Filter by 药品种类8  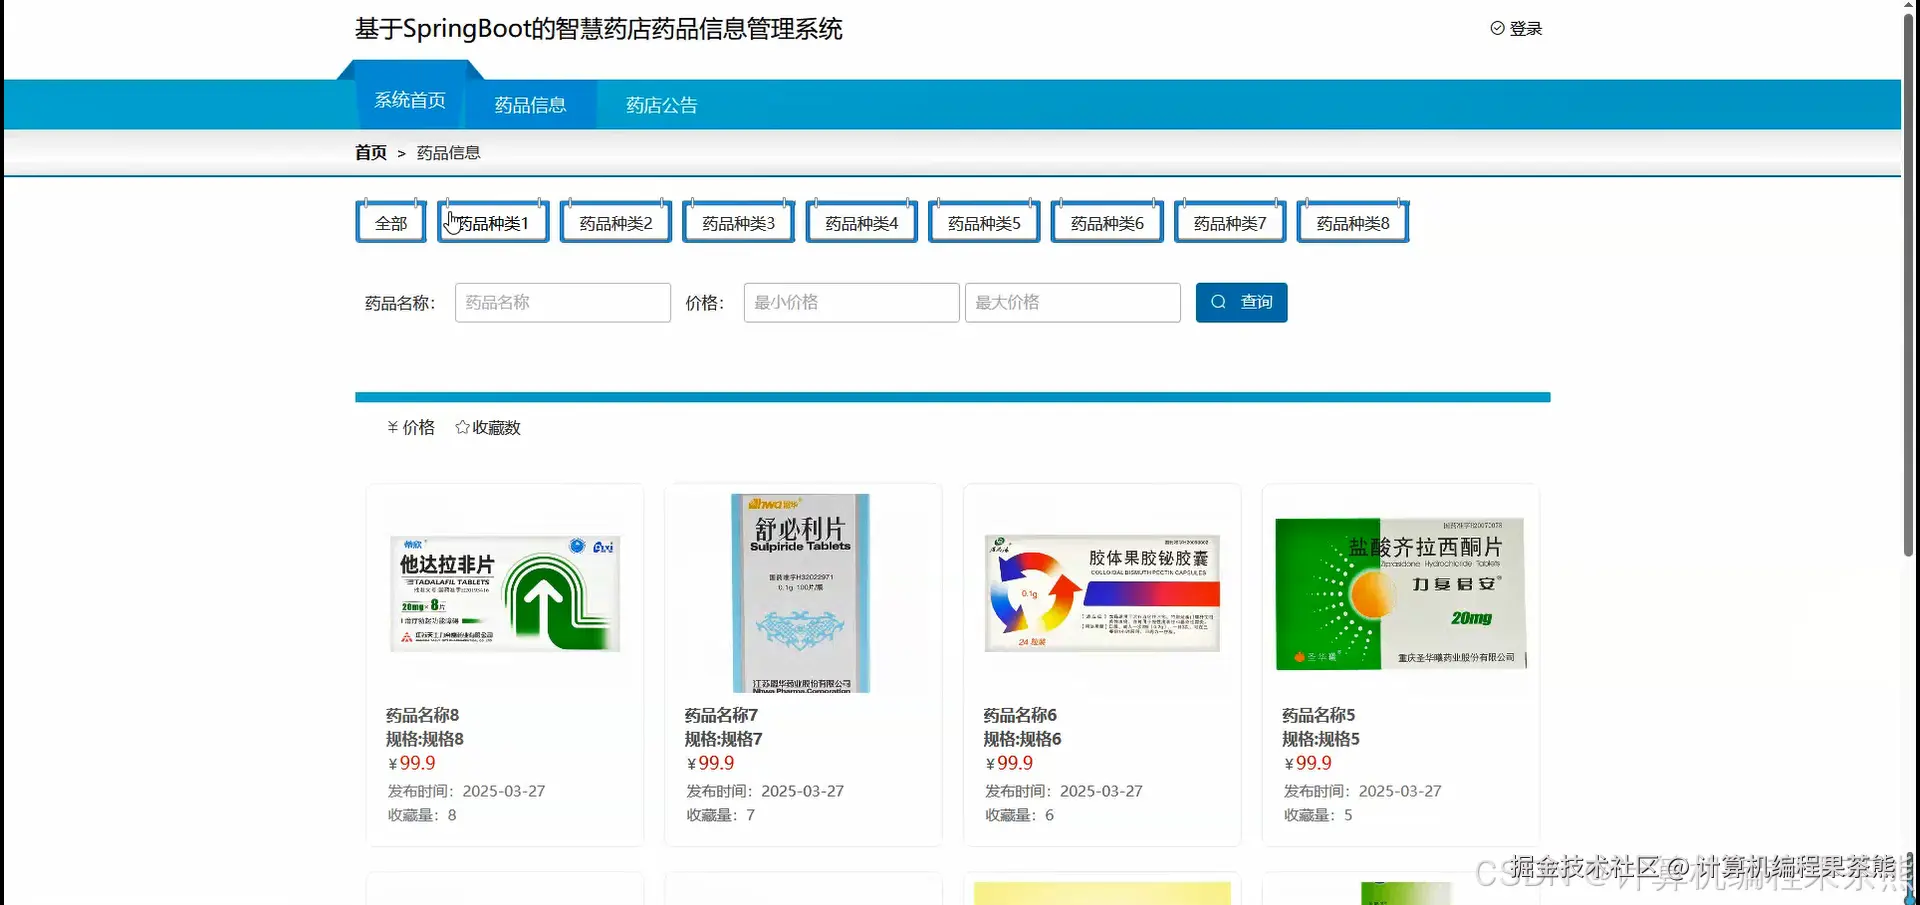tap(1353, 222)
